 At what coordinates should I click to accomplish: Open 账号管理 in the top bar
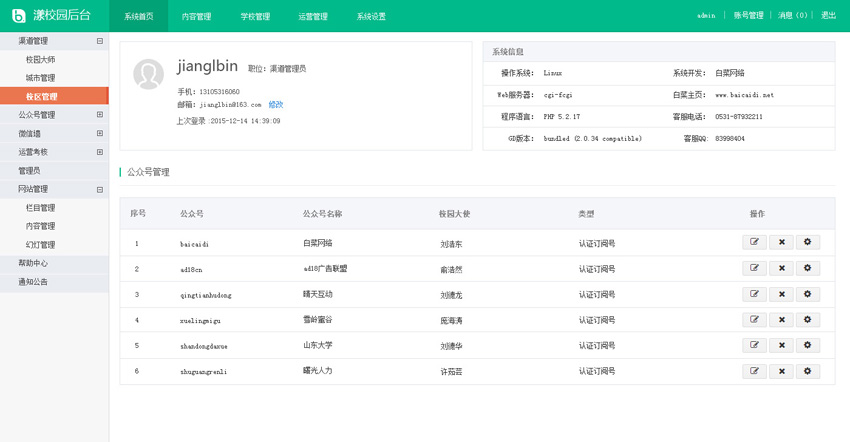[x=748, y=16]
